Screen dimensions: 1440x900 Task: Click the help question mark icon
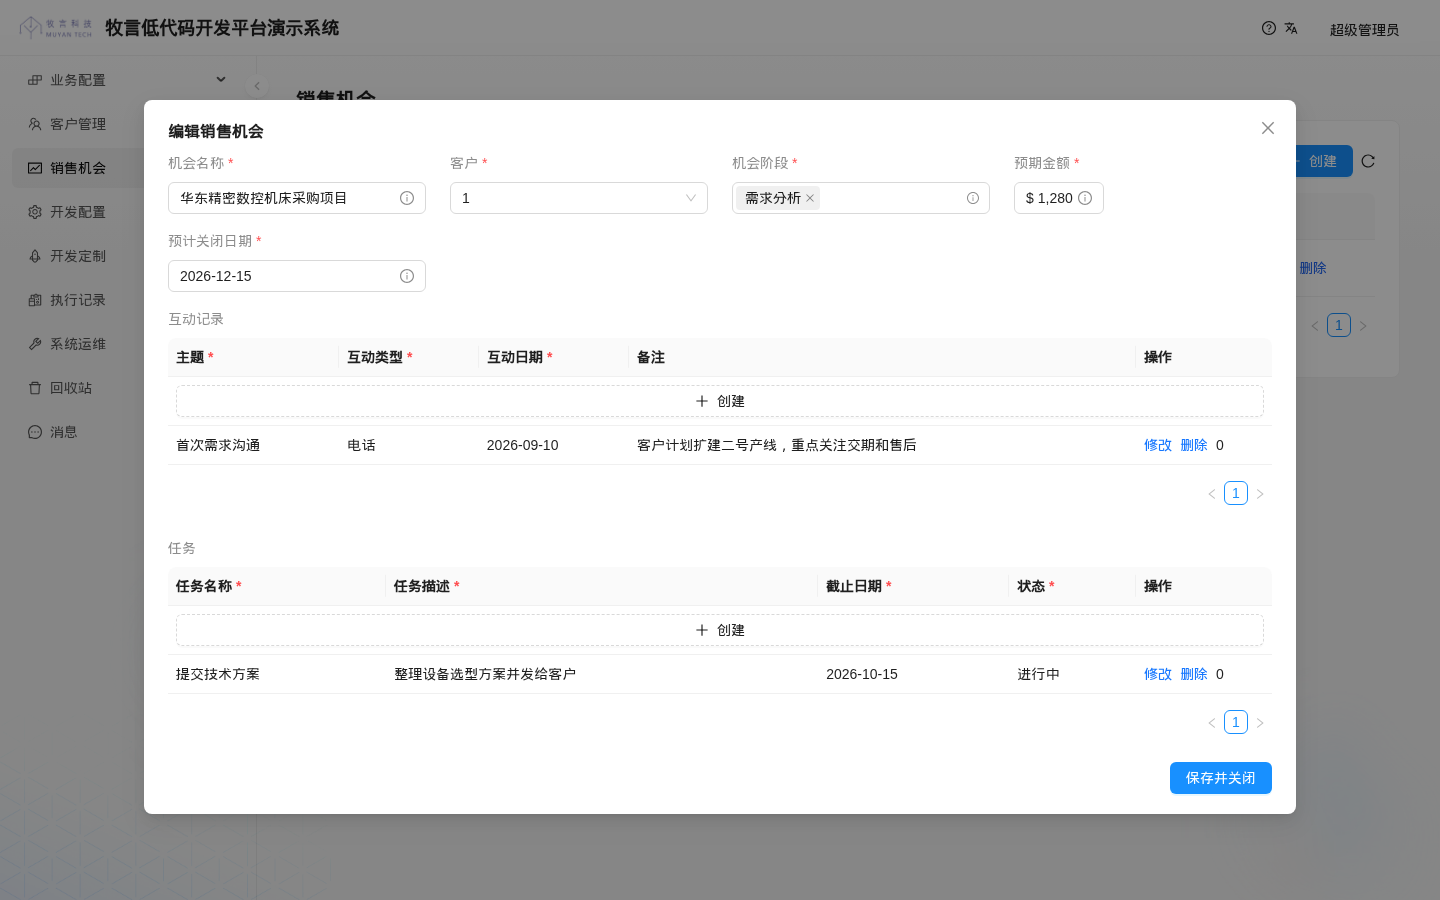coord(1269,28)
